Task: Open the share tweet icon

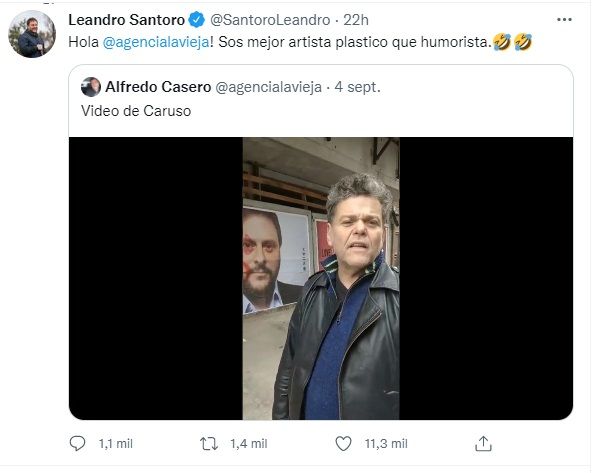Action: click(x=482, y=443)
